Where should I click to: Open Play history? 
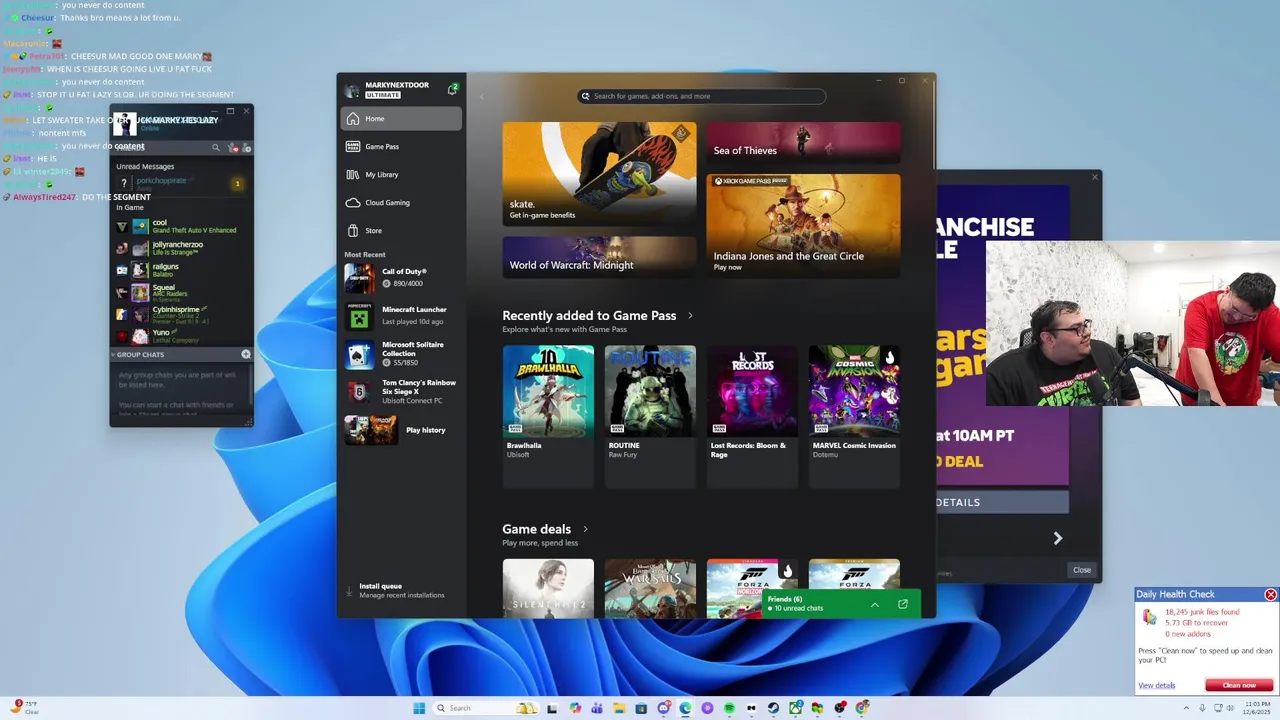402,430
